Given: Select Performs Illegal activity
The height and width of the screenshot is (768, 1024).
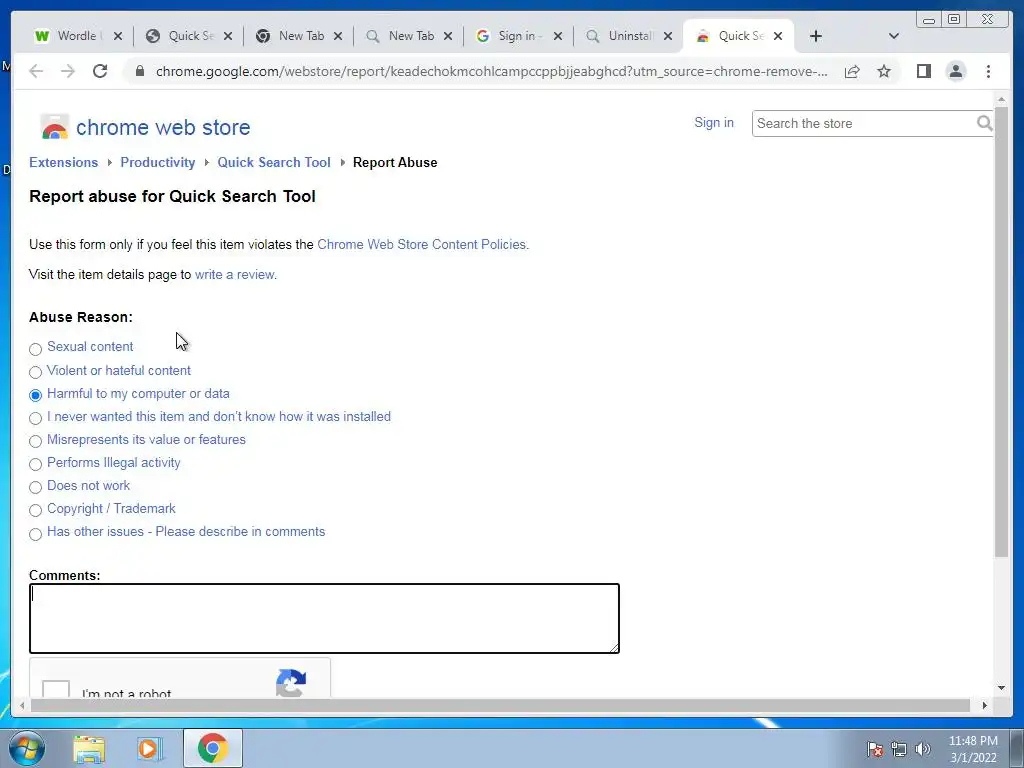Looking at the screenshot, I should (35, 464).
